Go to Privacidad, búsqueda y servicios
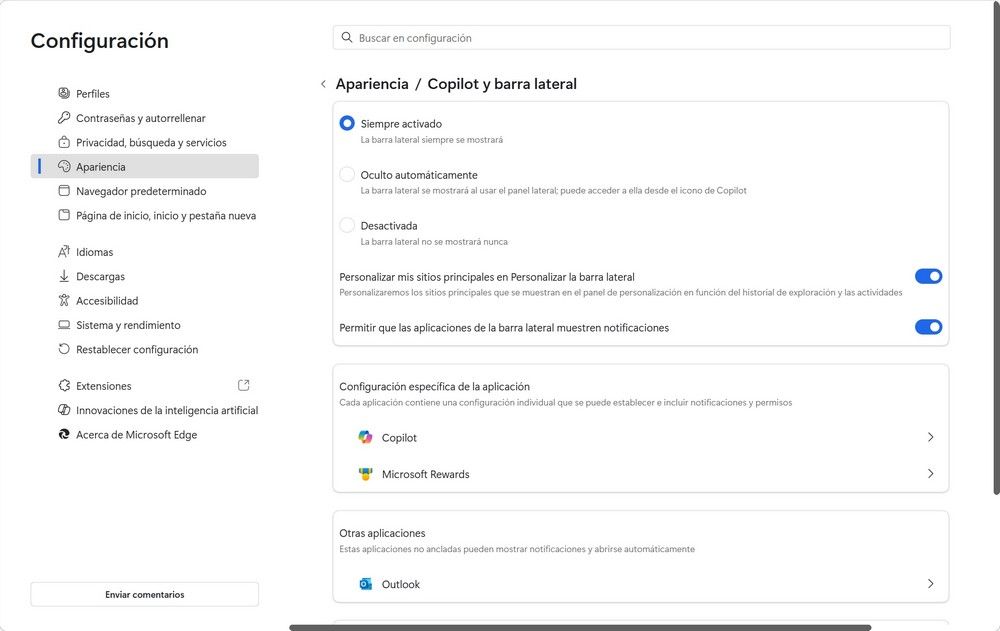 [150, 142]
